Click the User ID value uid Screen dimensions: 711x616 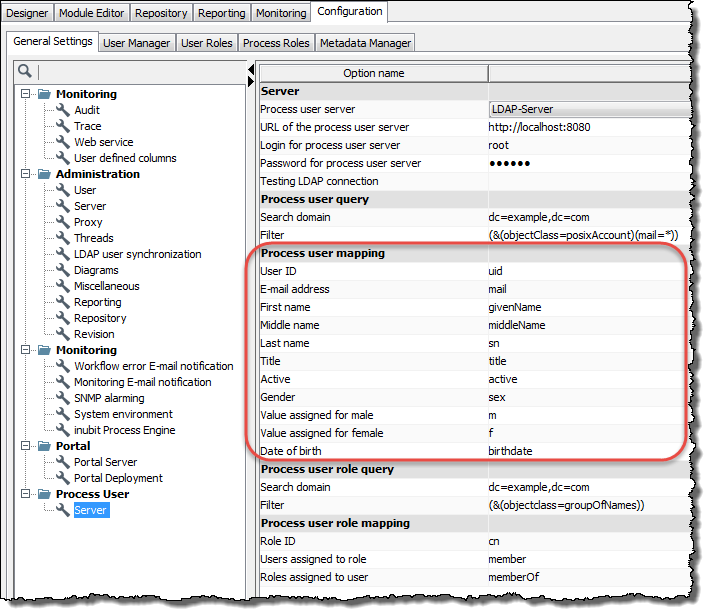pyautogui.click(x=495, y=271)
